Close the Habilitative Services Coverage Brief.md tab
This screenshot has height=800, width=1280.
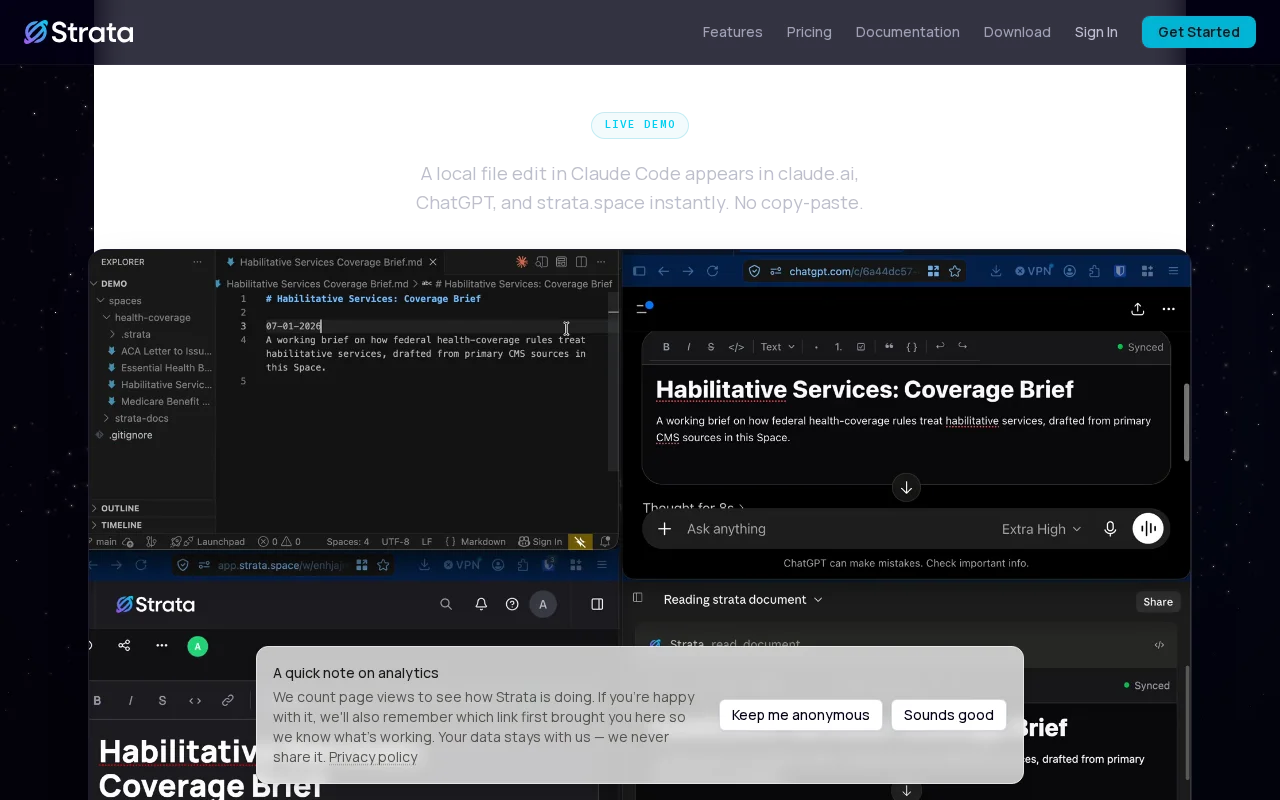coord(433,262)
